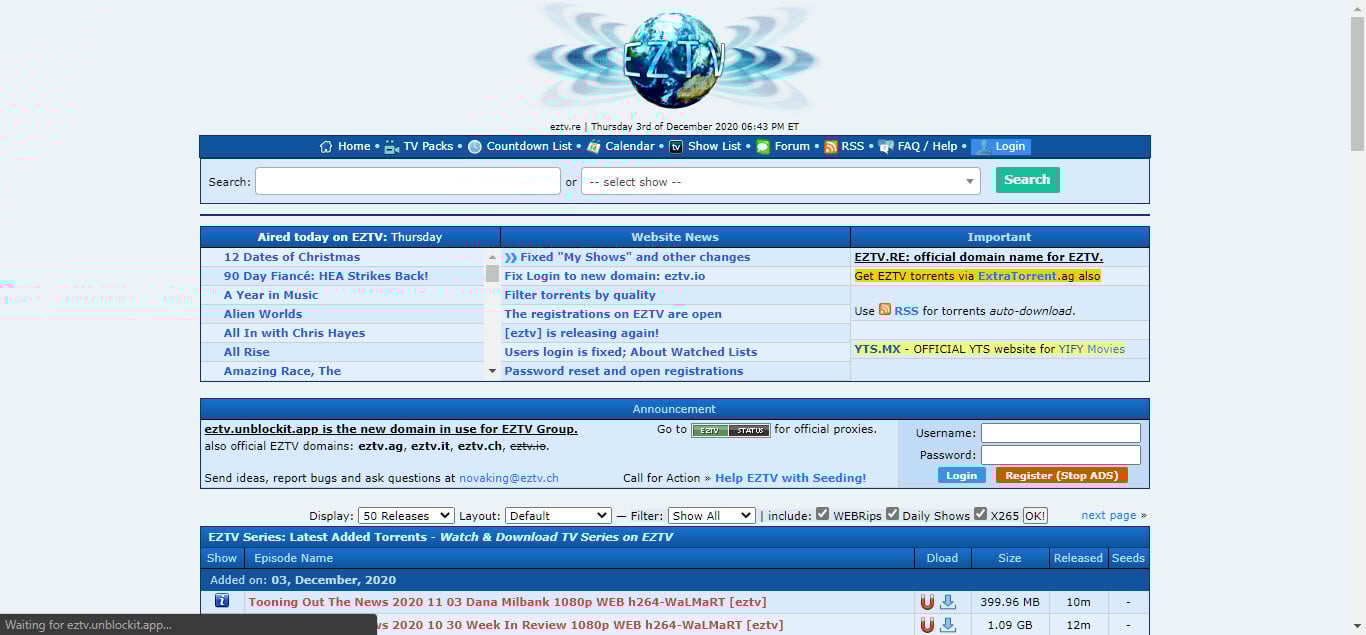Click the FAQ / Help icon
Viewport: 1366px width, 635px height.
tap(886, 147)
